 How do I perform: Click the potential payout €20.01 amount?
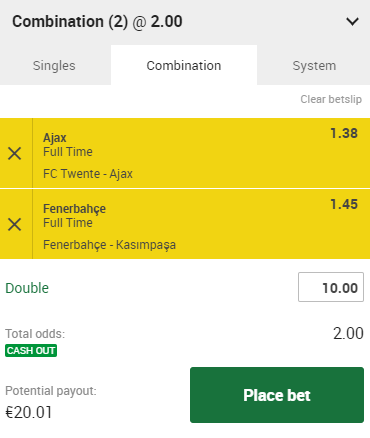click(x=29, y=412)
